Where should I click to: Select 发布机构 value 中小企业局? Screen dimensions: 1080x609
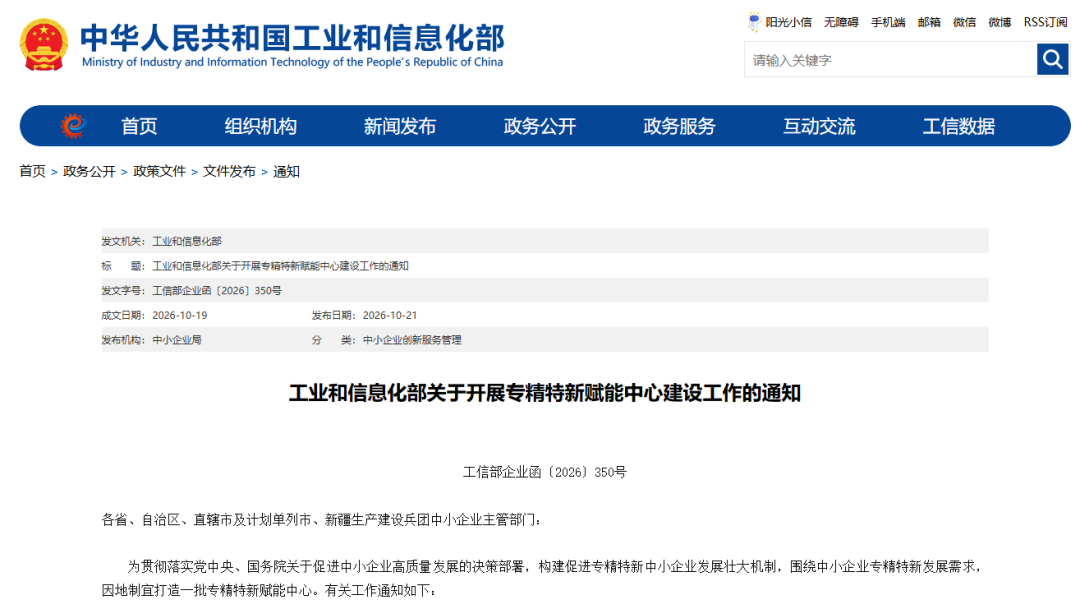point(177,340)
